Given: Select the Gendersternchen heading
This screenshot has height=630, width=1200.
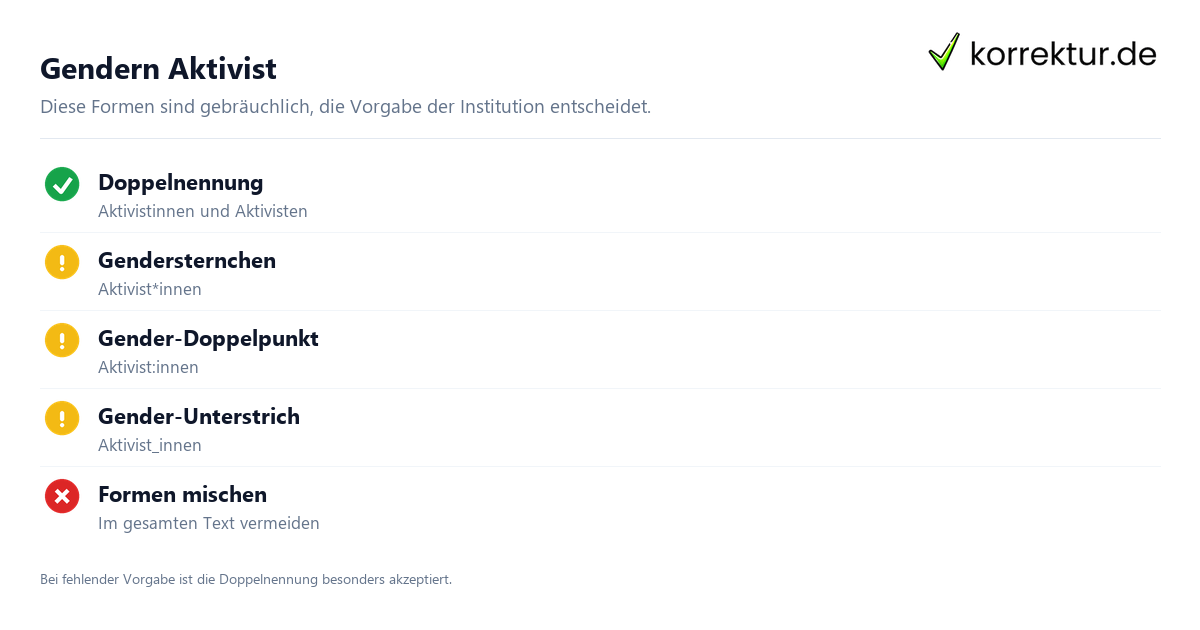Looking at the screenshot, I should pos(187,260).
